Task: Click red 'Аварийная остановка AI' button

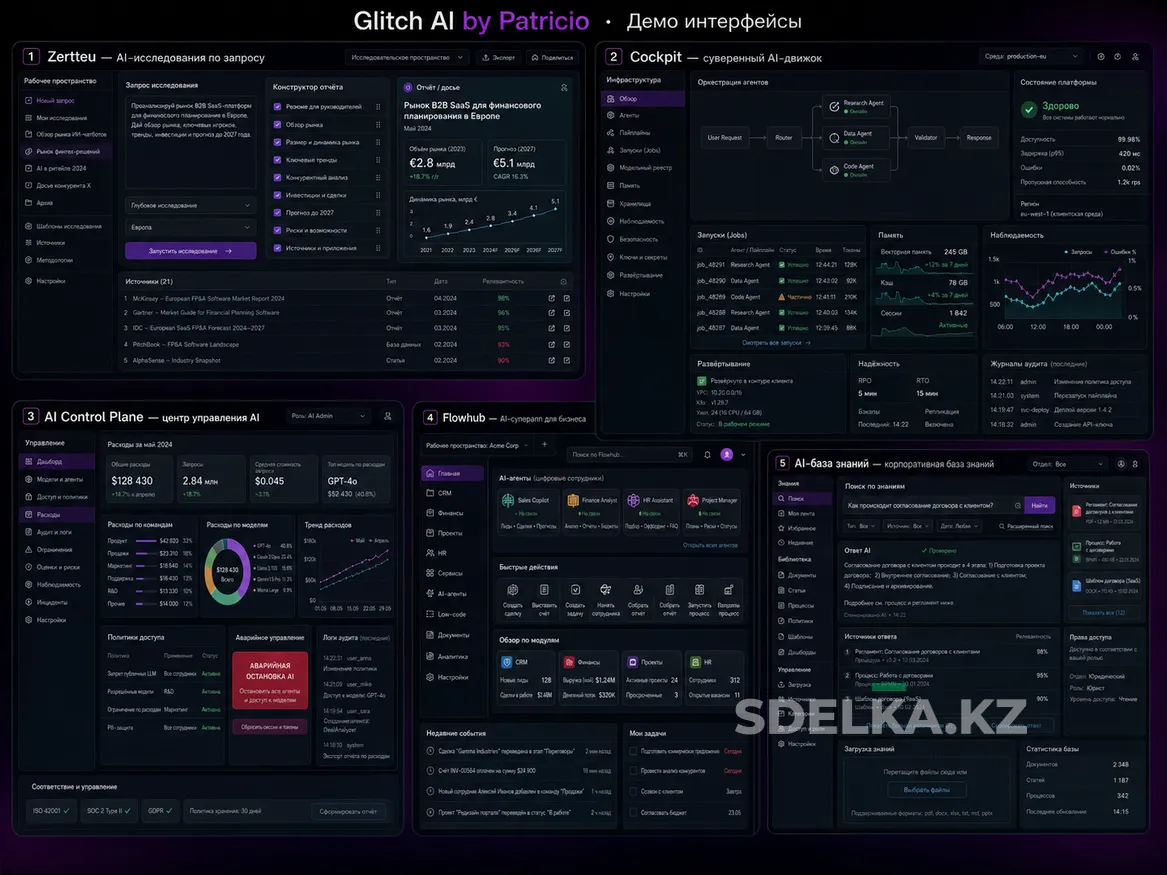Action: click(x=269, y=682)
